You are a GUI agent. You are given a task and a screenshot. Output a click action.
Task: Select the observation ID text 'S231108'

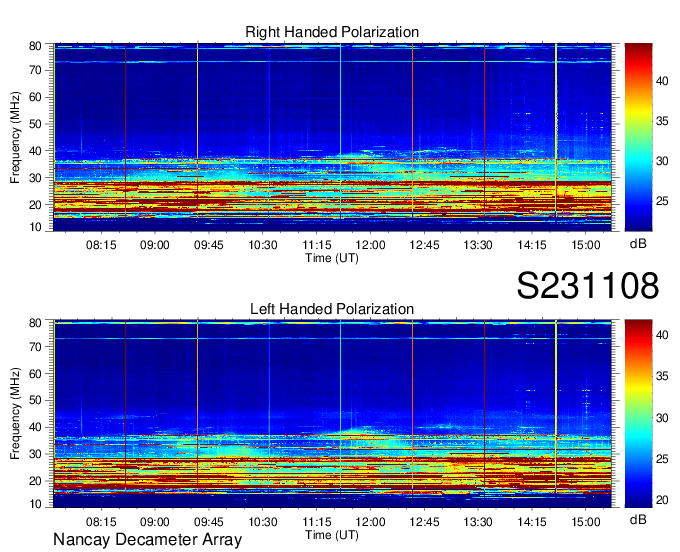point(588,286)
